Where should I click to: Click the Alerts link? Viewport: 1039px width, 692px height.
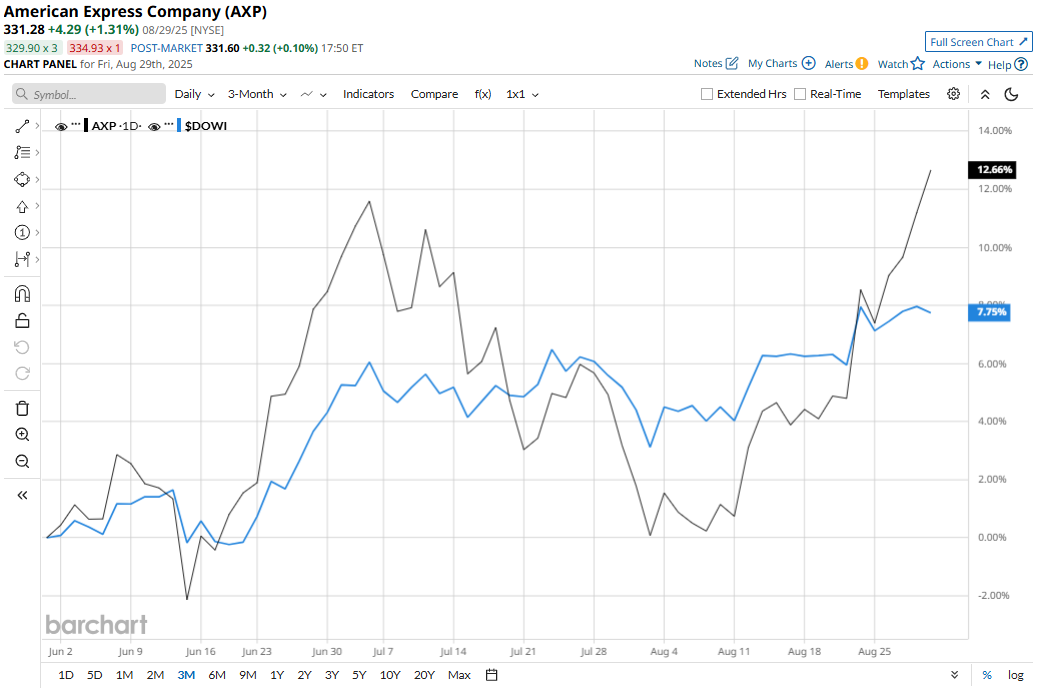point(839,64)
